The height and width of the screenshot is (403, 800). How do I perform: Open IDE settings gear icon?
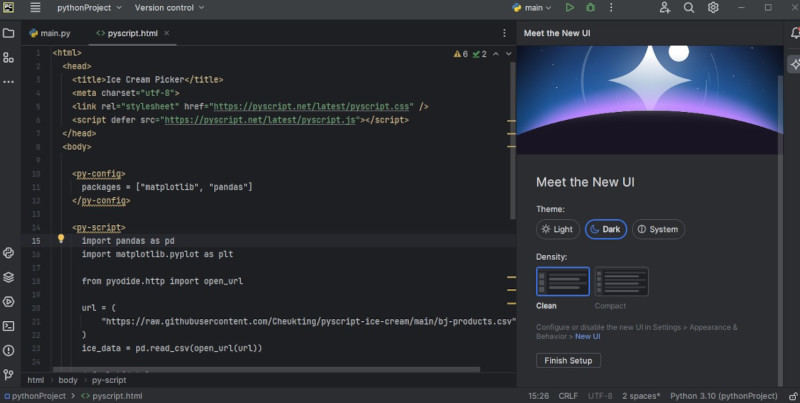tap(713, 8)
